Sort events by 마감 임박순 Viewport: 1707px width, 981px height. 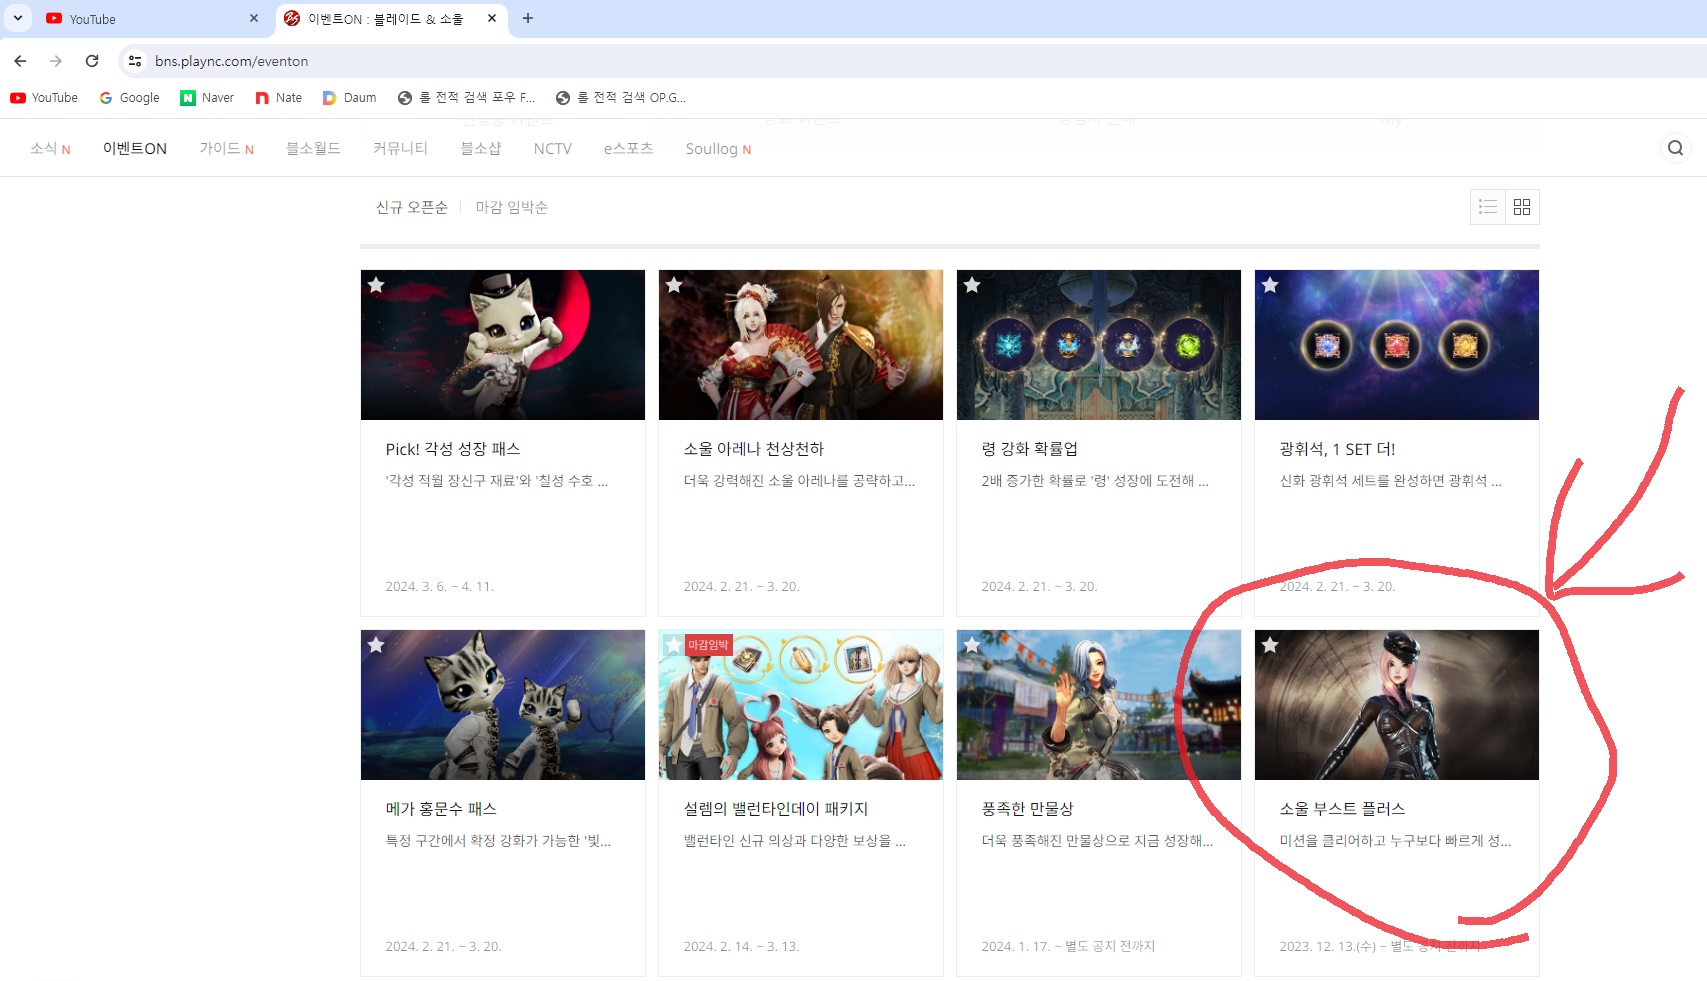(x=513, y=207)
